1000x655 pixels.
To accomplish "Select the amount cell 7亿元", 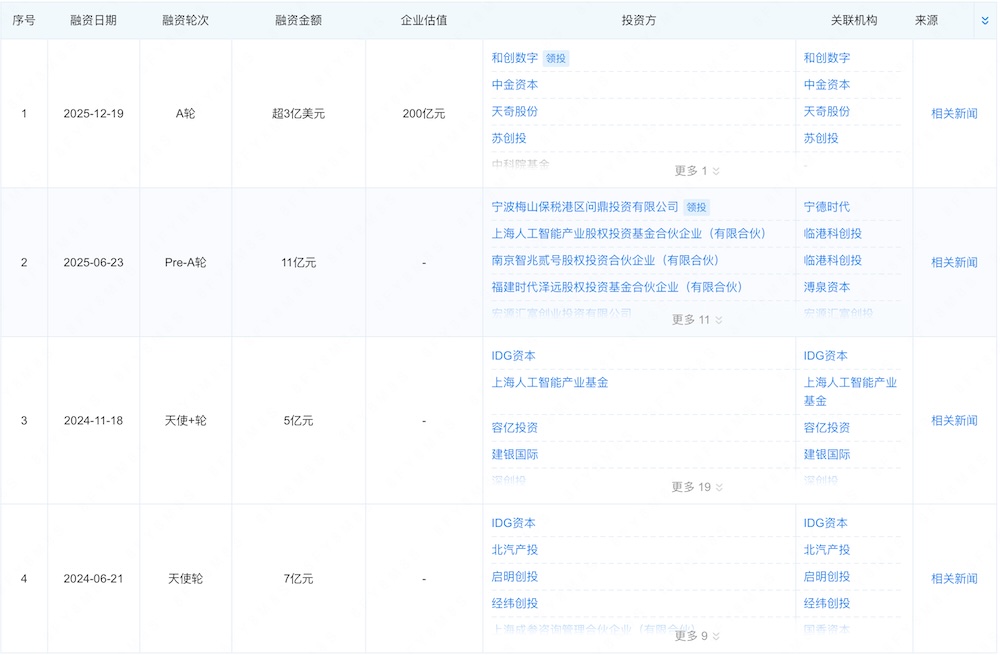I will click(x=298, y=578).
